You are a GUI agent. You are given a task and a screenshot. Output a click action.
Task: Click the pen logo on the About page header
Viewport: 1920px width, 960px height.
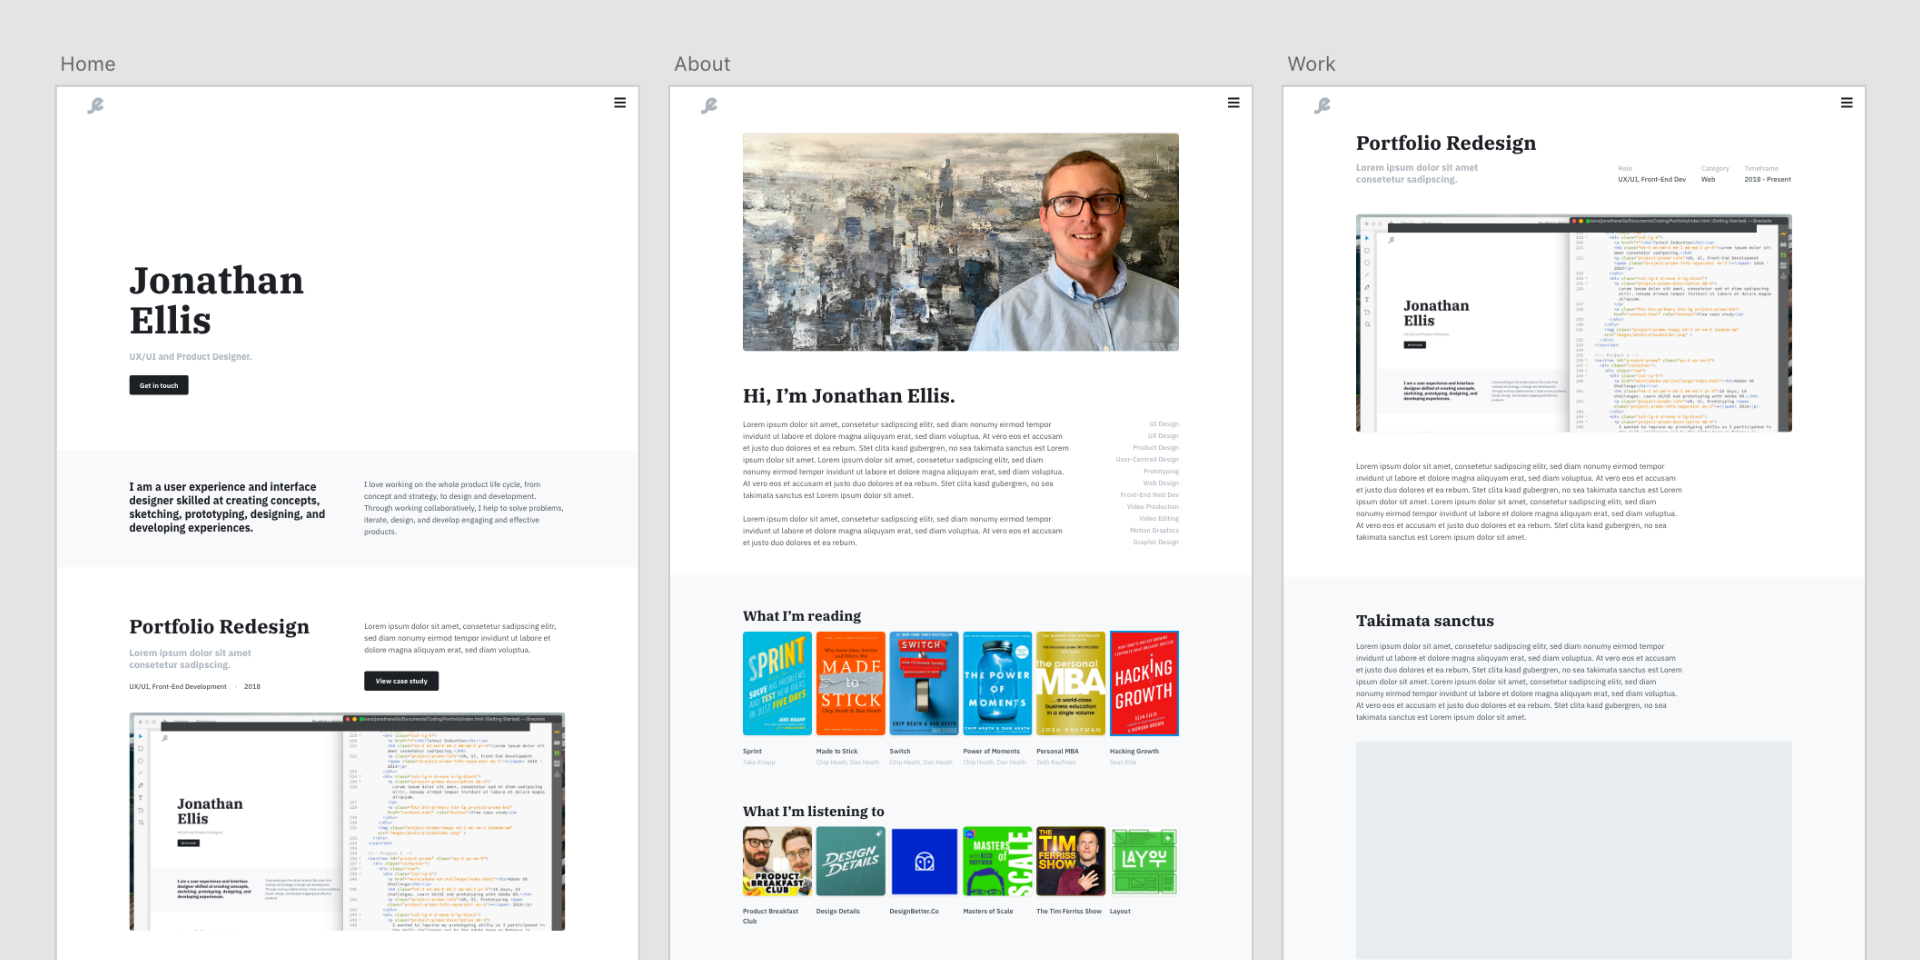[710, 105]
